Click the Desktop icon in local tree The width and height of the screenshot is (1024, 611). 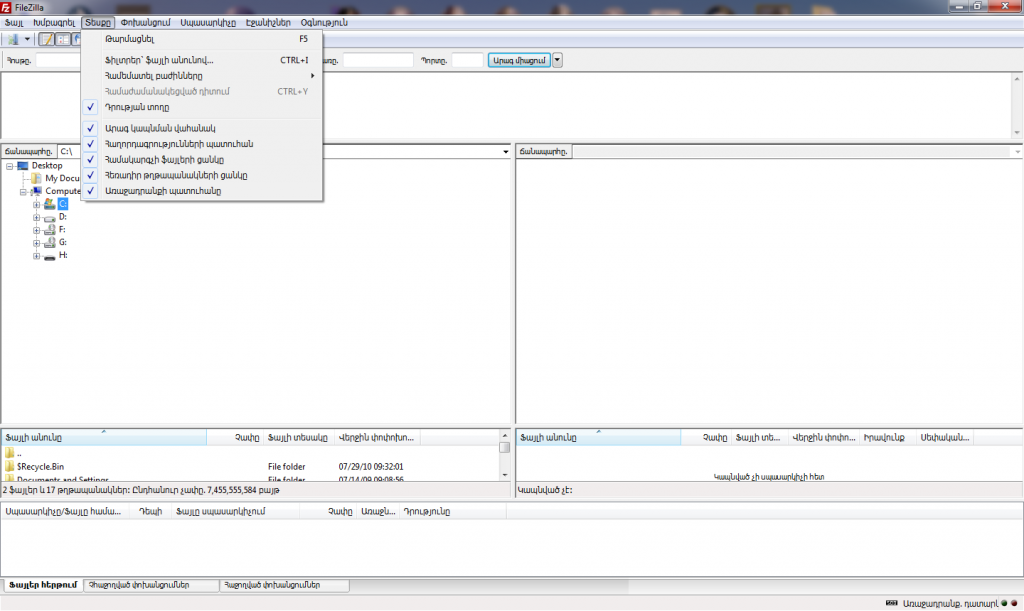pyautogui.click(x=23, y=165)
